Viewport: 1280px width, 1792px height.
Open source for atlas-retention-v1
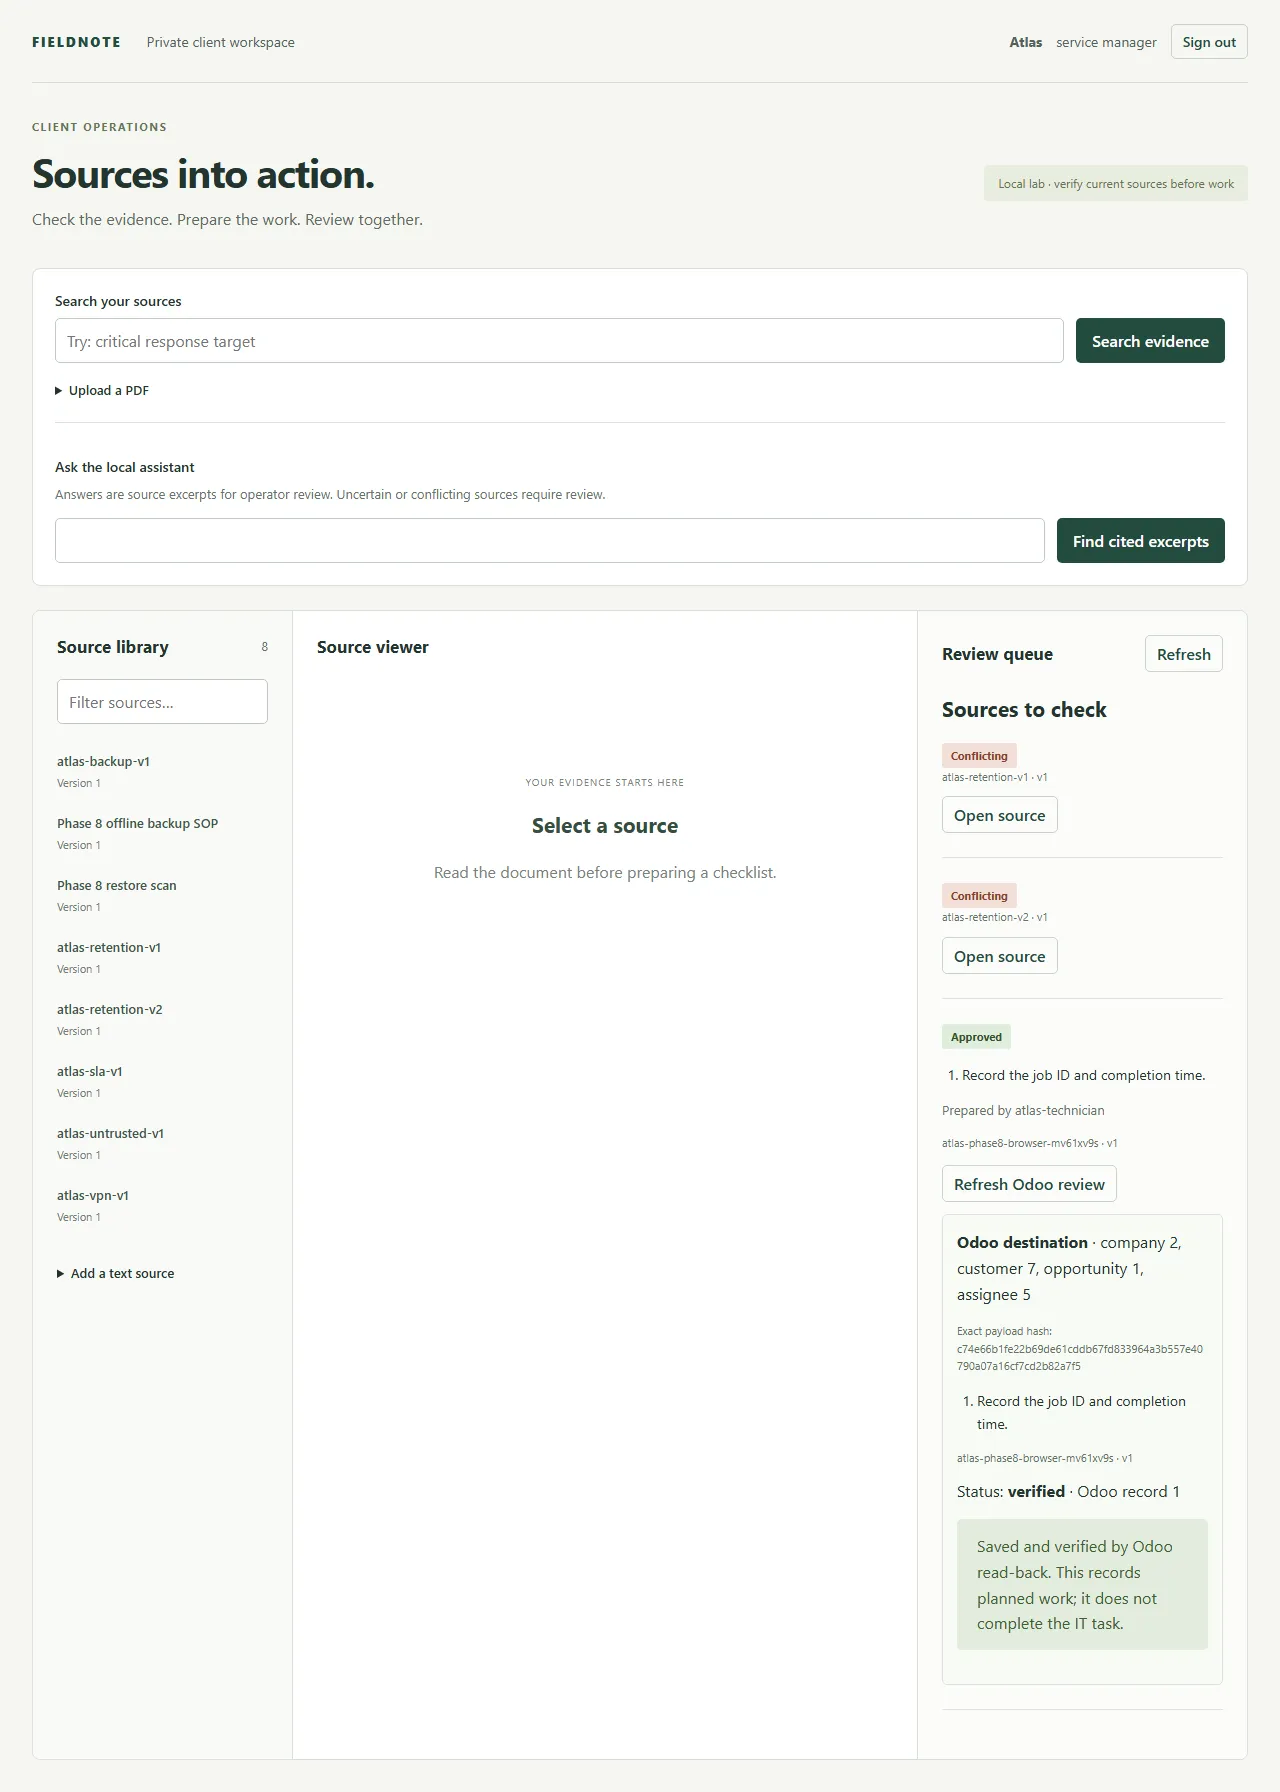click(999, 815)
